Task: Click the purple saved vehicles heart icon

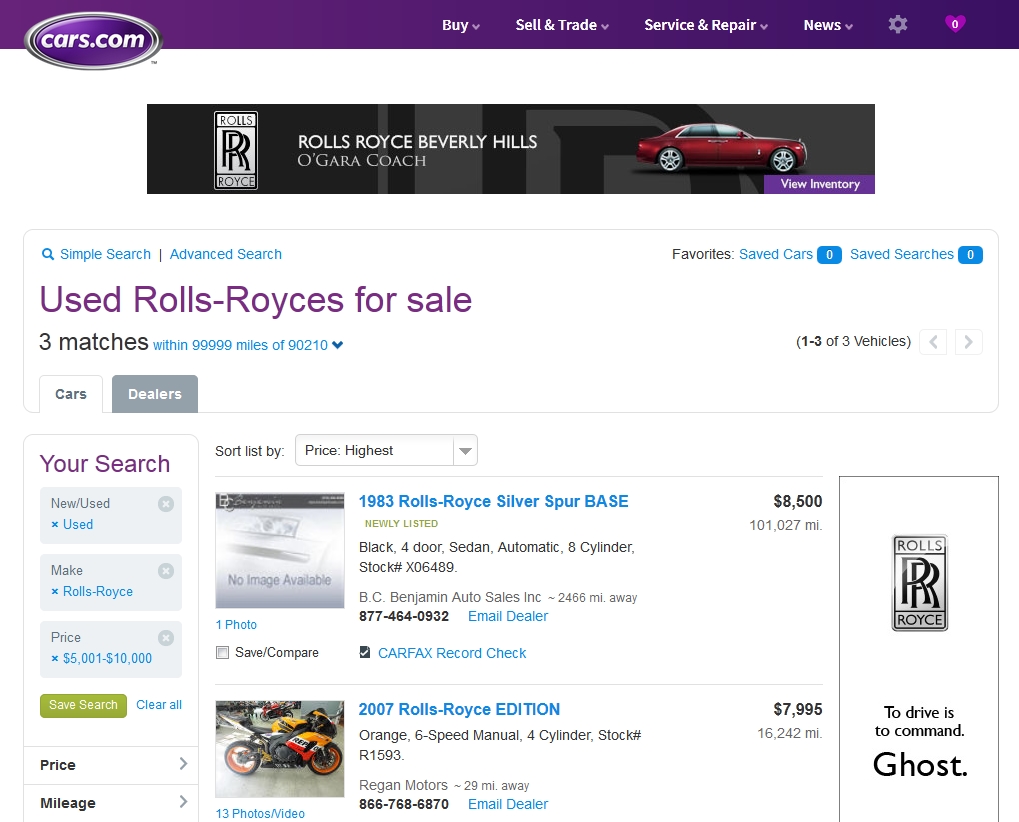Action: pos(954,24)
